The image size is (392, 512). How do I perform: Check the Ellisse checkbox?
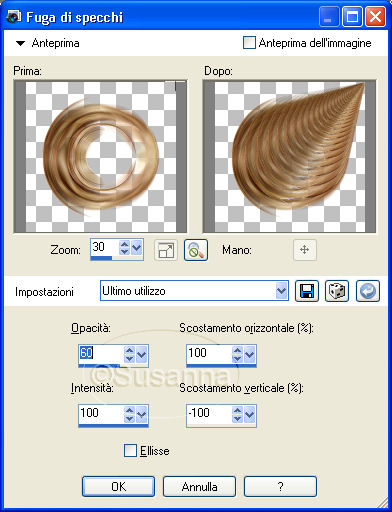[x=130, y=451]
